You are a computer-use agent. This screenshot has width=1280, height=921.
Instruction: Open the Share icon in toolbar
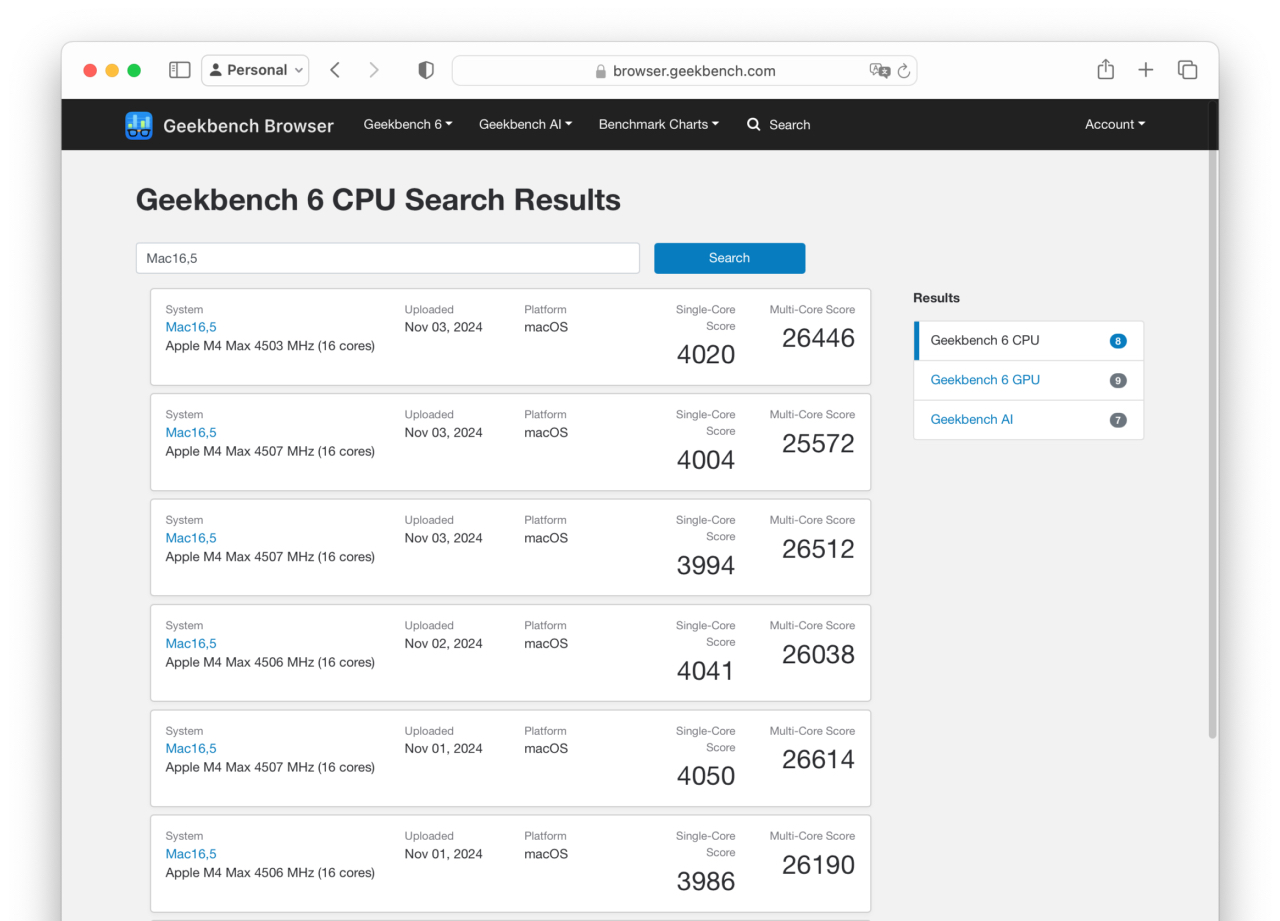tap(1105, 69)
